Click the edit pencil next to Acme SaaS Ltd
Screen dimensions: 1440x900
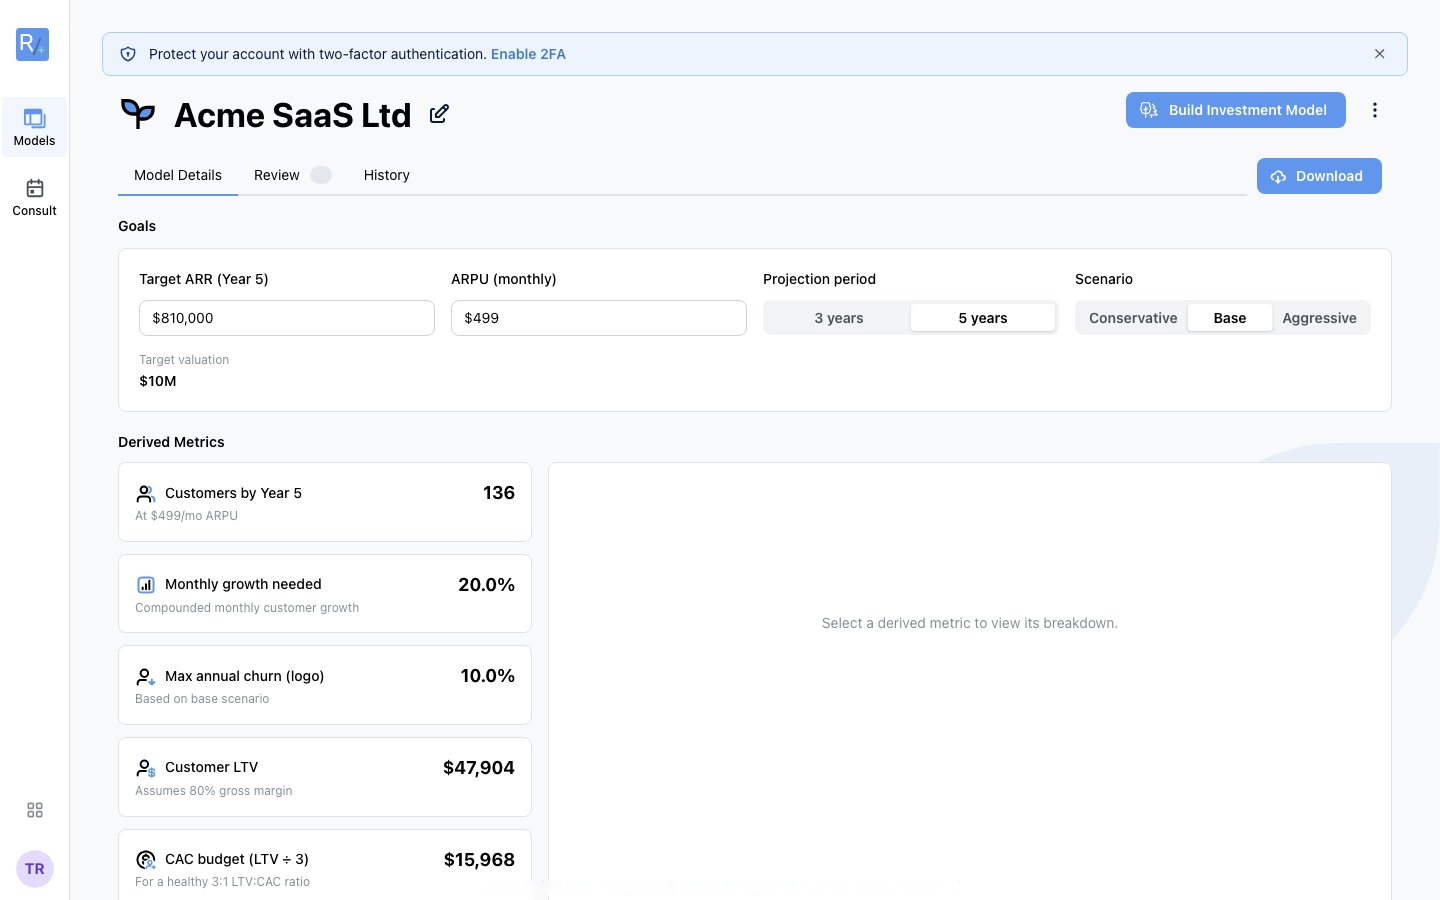(x=439, y=114)
